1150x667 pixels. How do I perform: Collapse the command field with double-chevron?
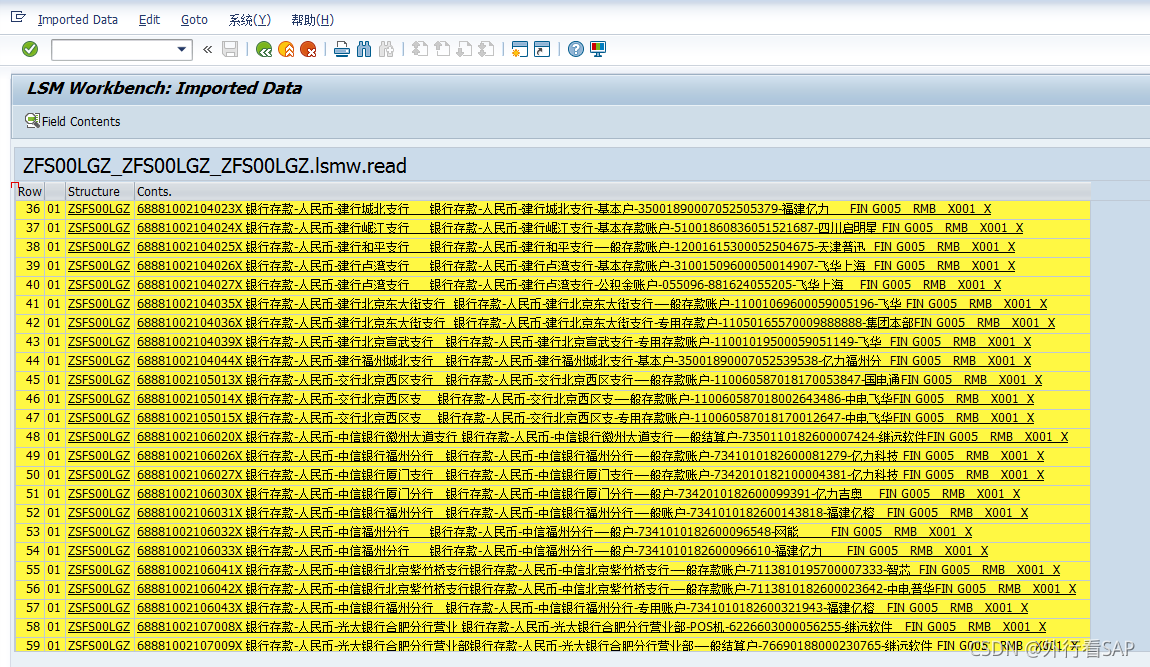[208, 49]
